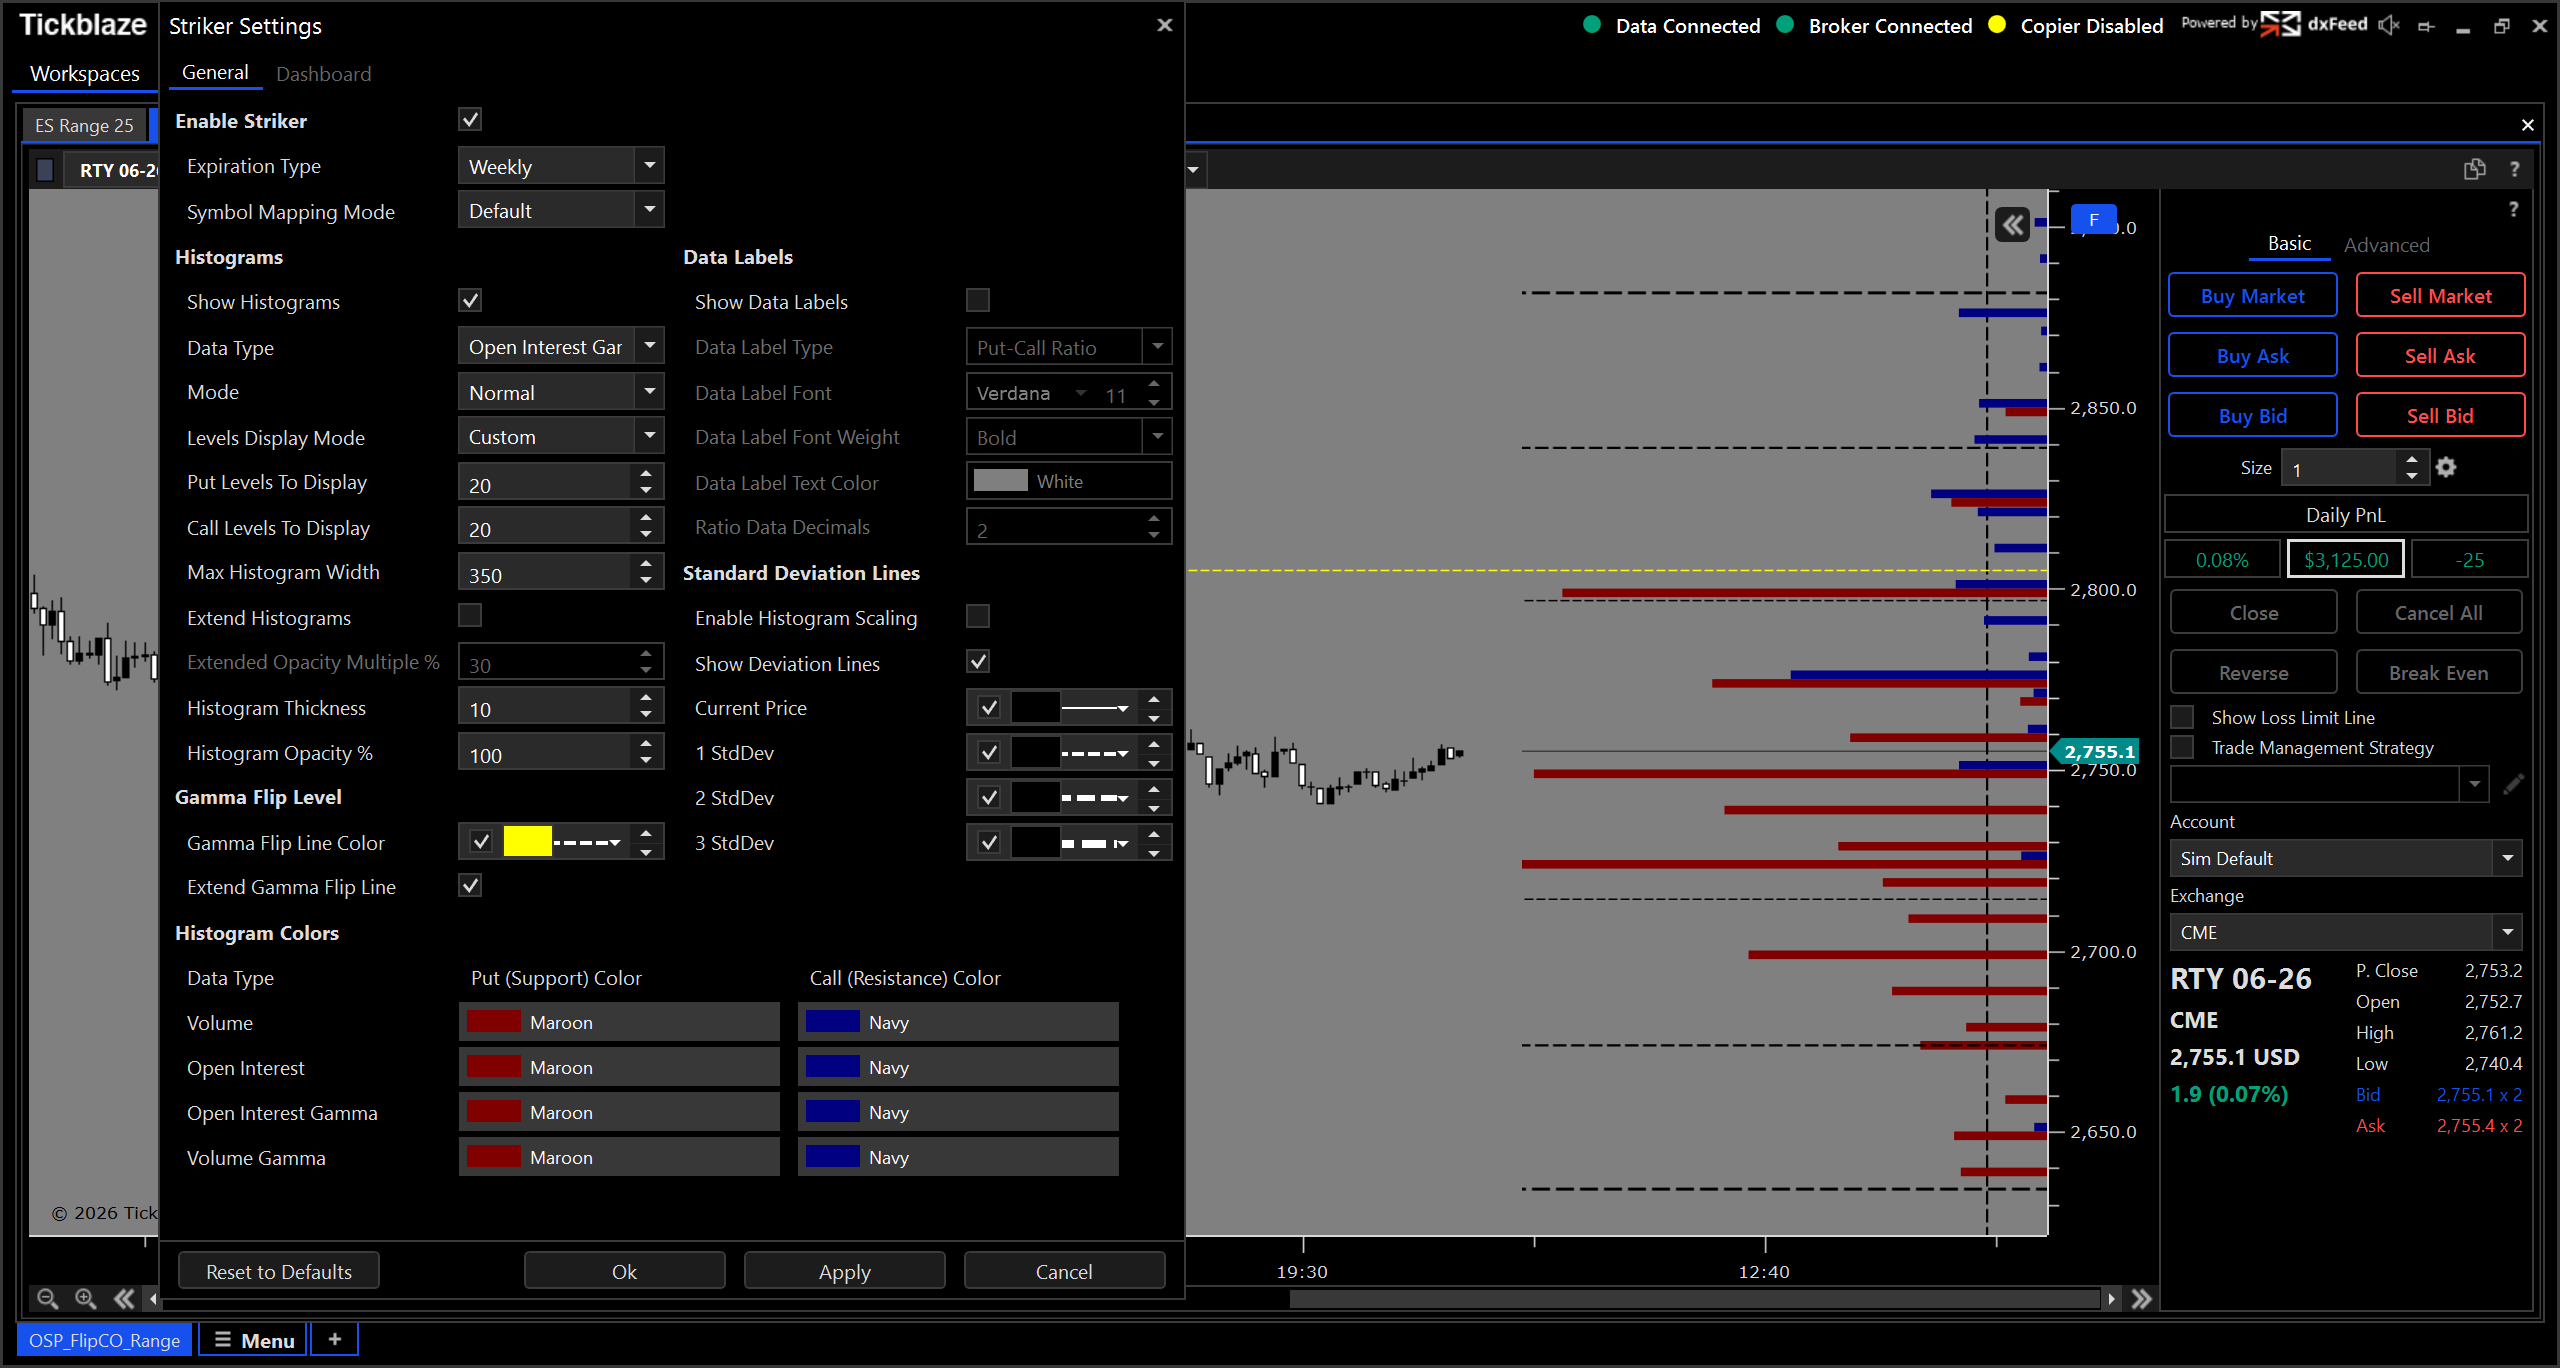
Task: Click the Max Histogram Width input field
Action: (546, 573)
